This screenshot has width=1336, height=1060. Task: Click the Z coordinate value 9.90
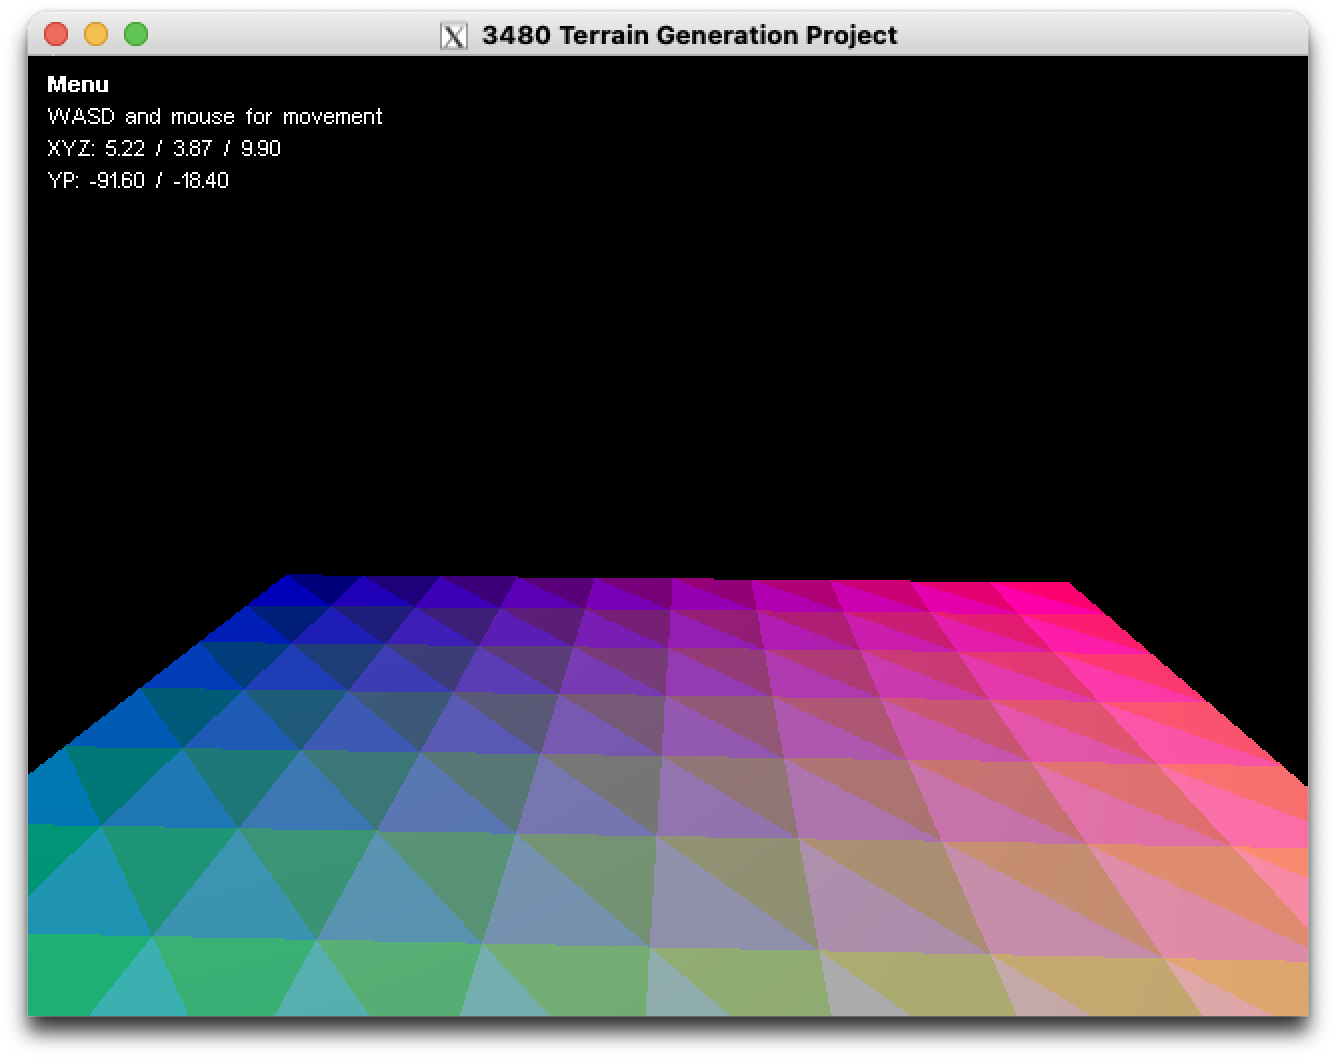260,149
